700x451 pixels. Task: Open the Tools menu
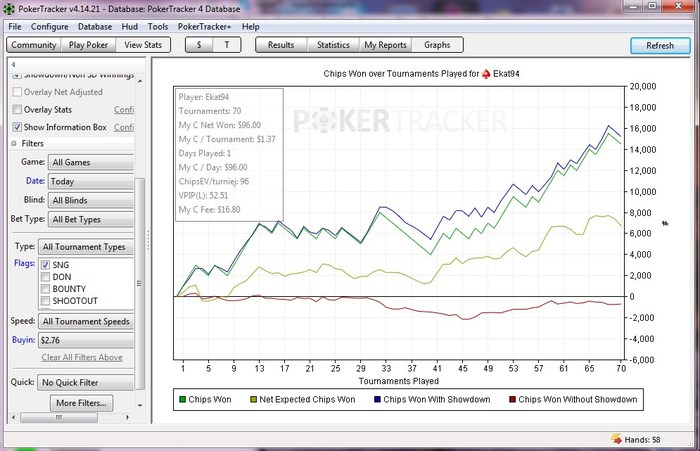click(x=158, y=27)
